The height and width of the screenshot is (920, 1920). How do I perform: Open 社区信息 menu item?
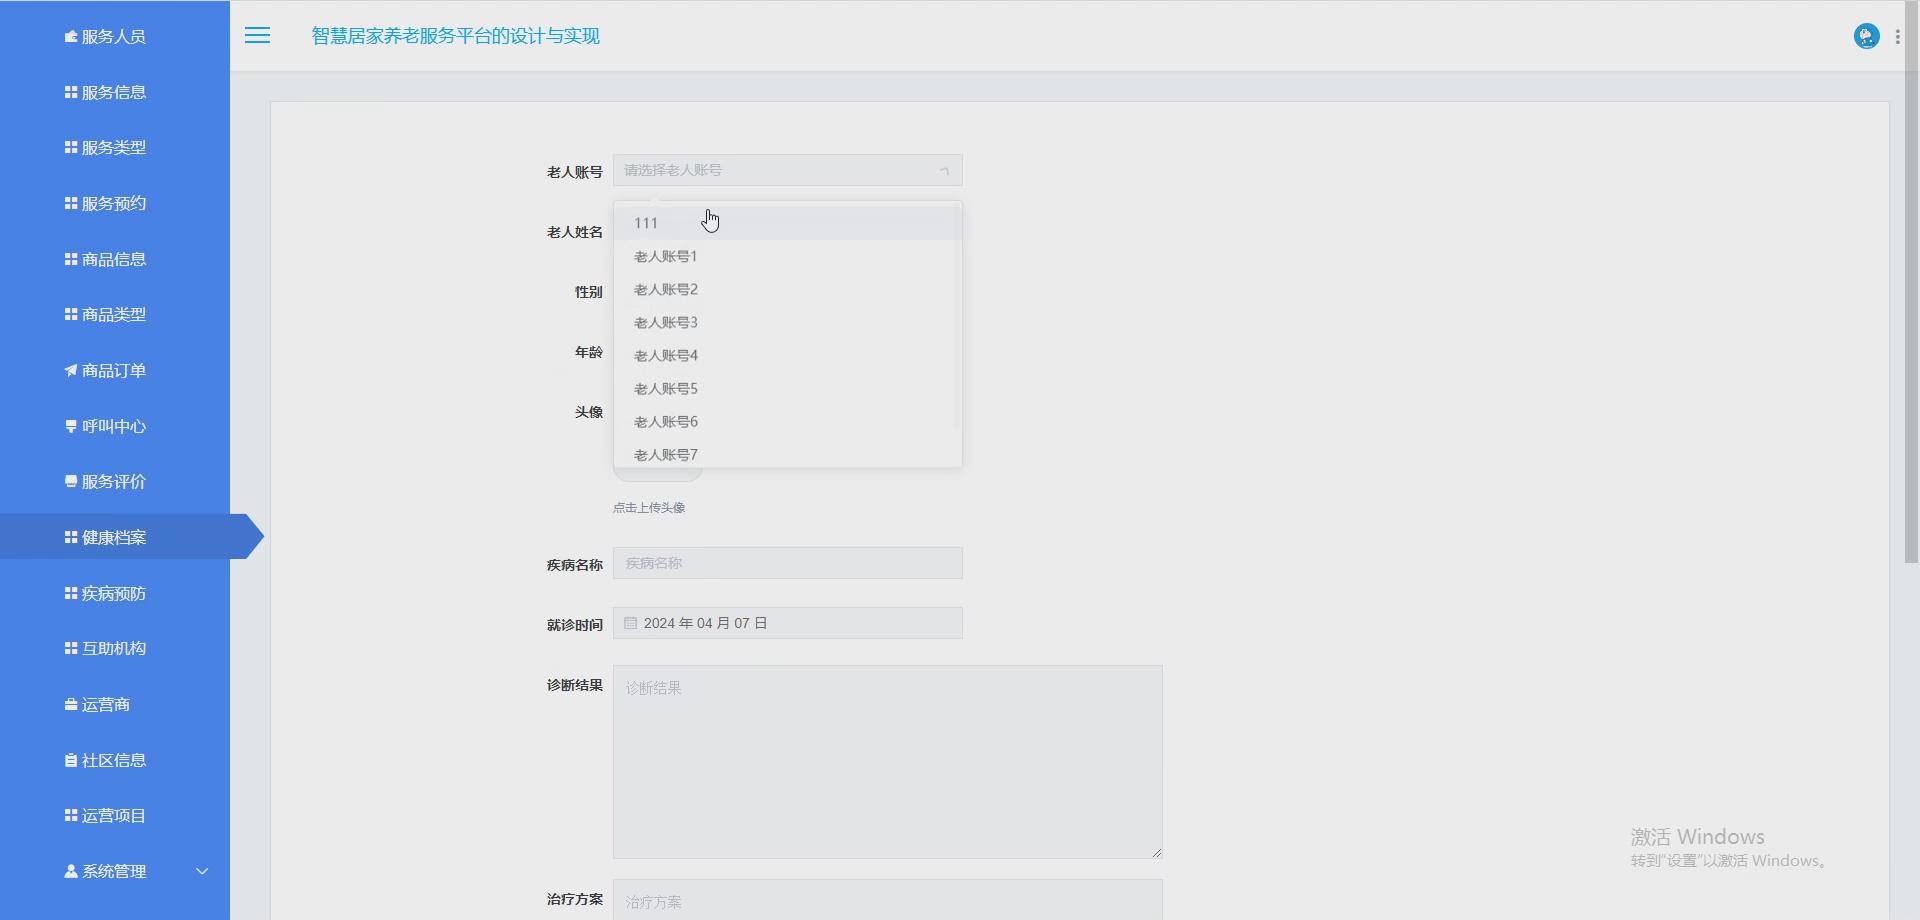tap(115, 760)
